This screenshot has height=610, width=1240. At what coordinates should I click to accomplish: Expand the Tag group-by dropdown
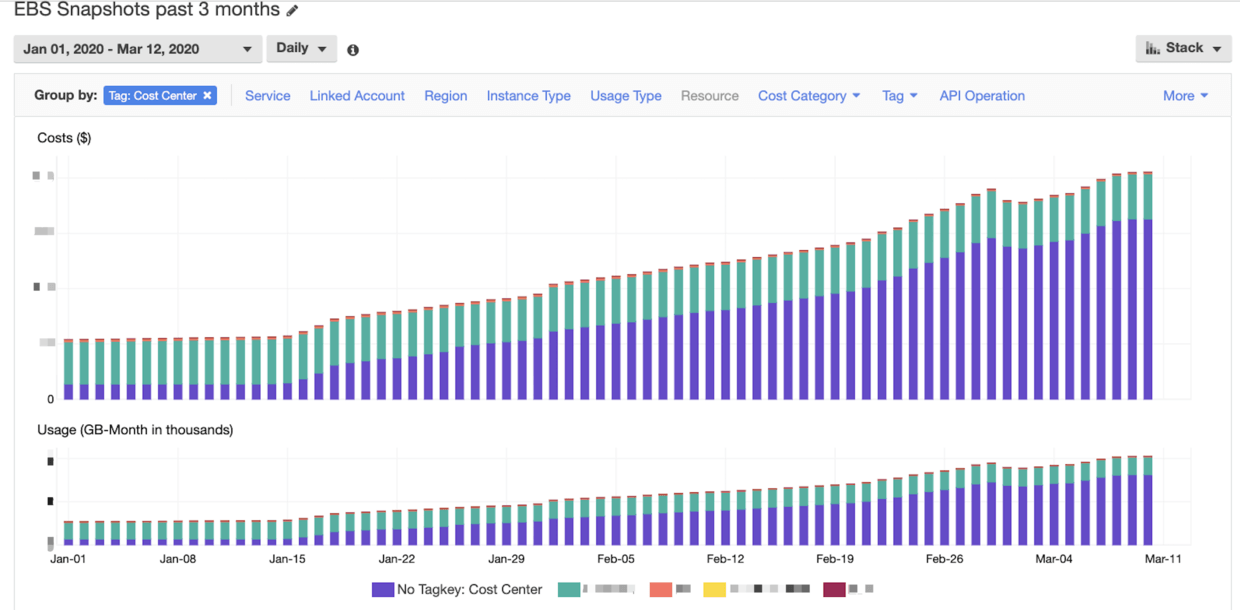(x=899, y=96)
